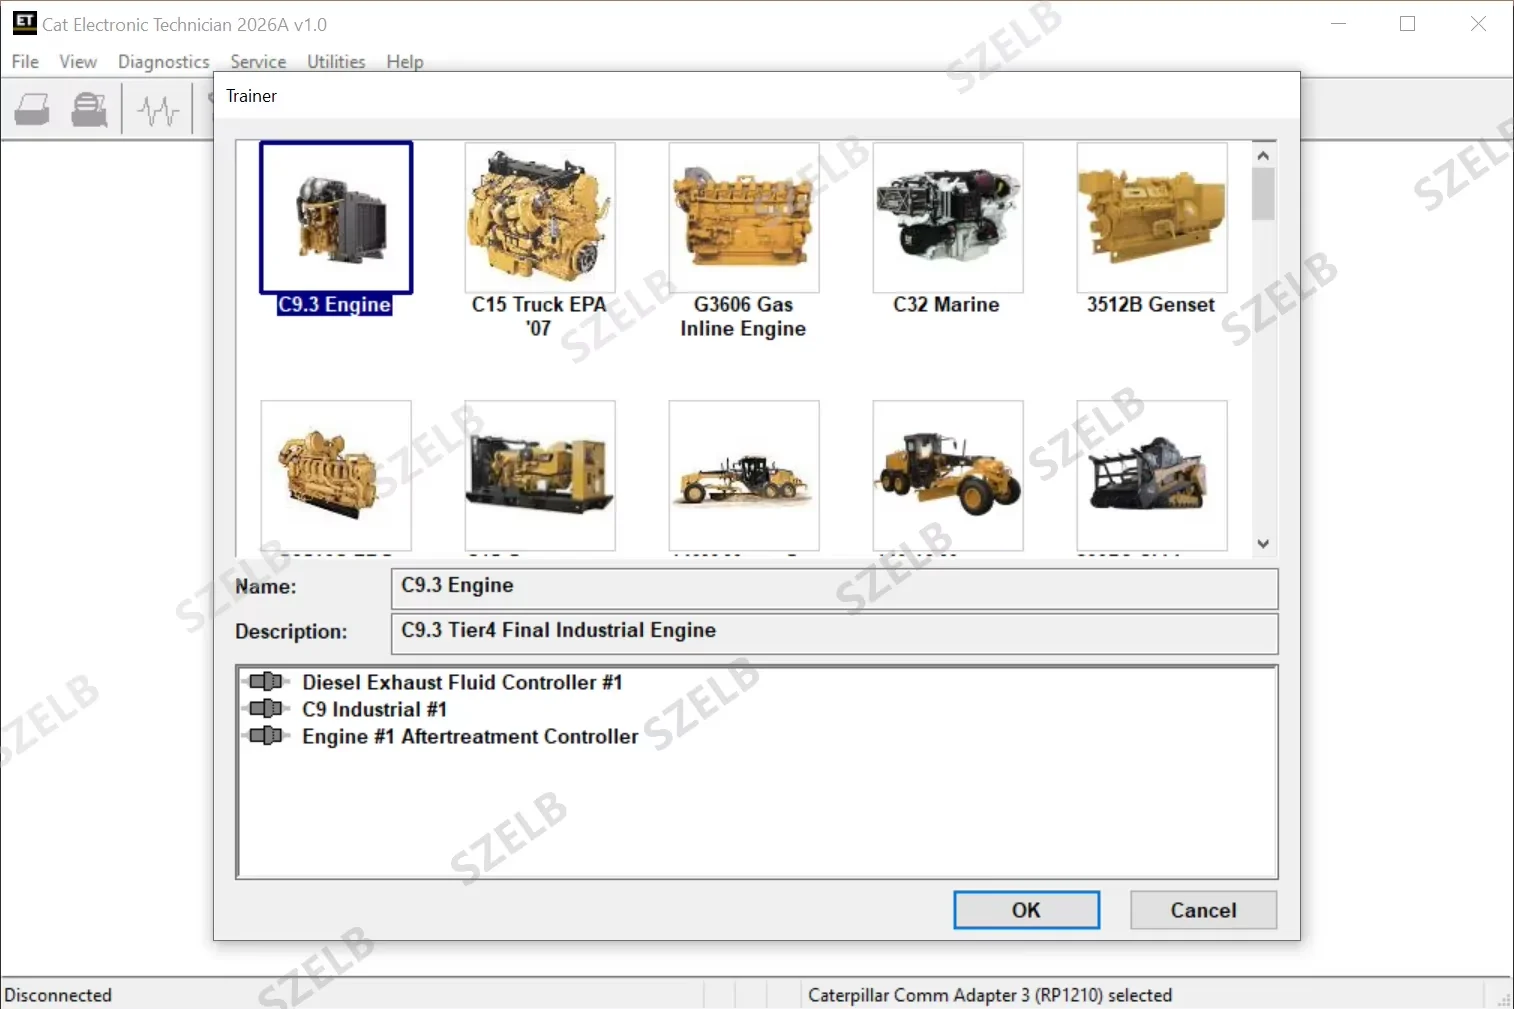Open the waveform diagnostics toolbar icon
Image resolution: width=1514 pixels, height=1009 pixels.
158,109
